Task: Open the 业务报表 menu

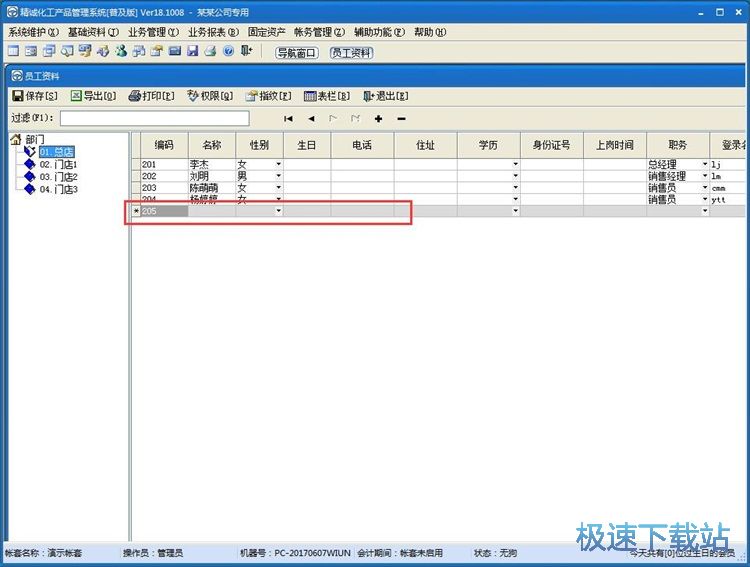Action: 213,32
